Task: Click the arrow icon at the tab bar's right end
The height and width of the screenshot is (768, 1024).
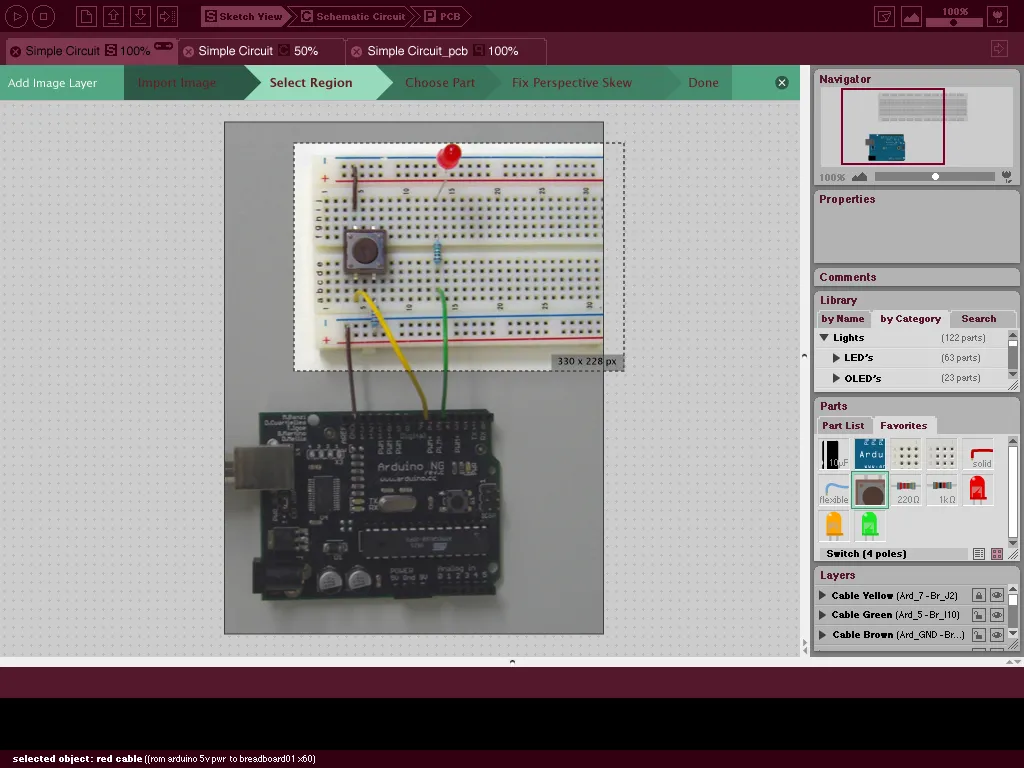Action: 999,49
